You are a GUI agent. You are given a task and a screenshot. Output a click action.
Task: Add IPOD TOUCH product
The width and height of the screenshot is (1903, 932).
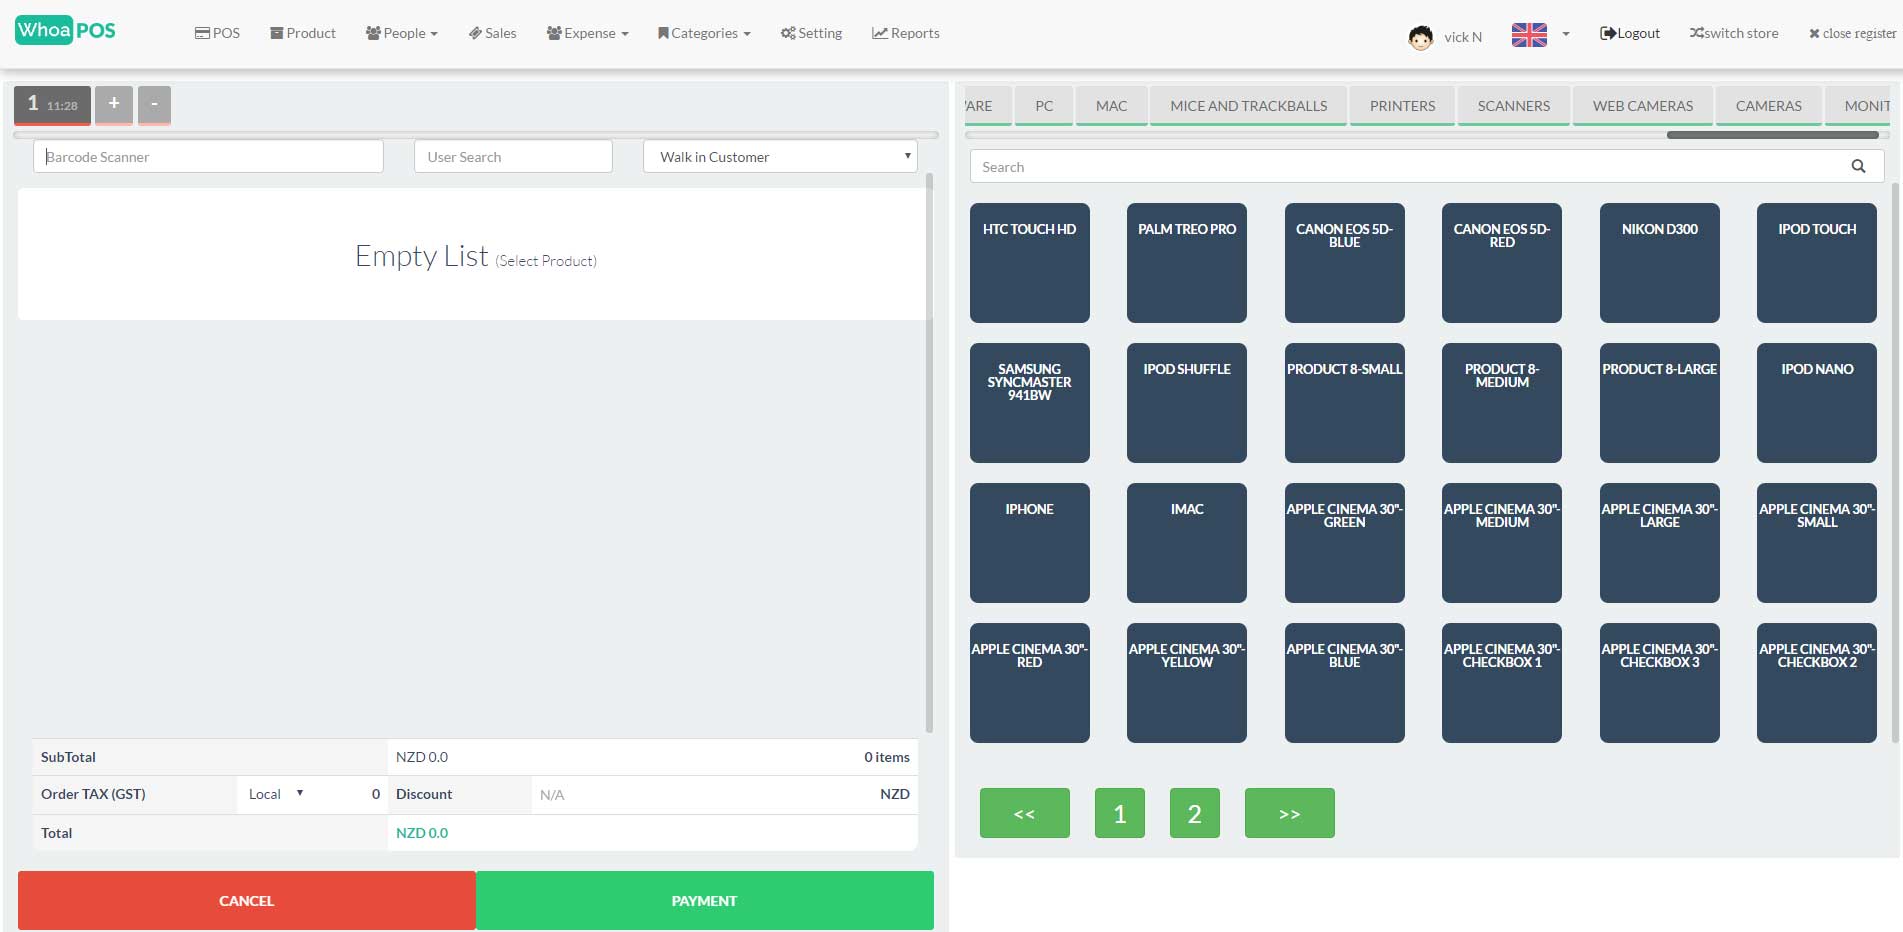point(1816,263)
